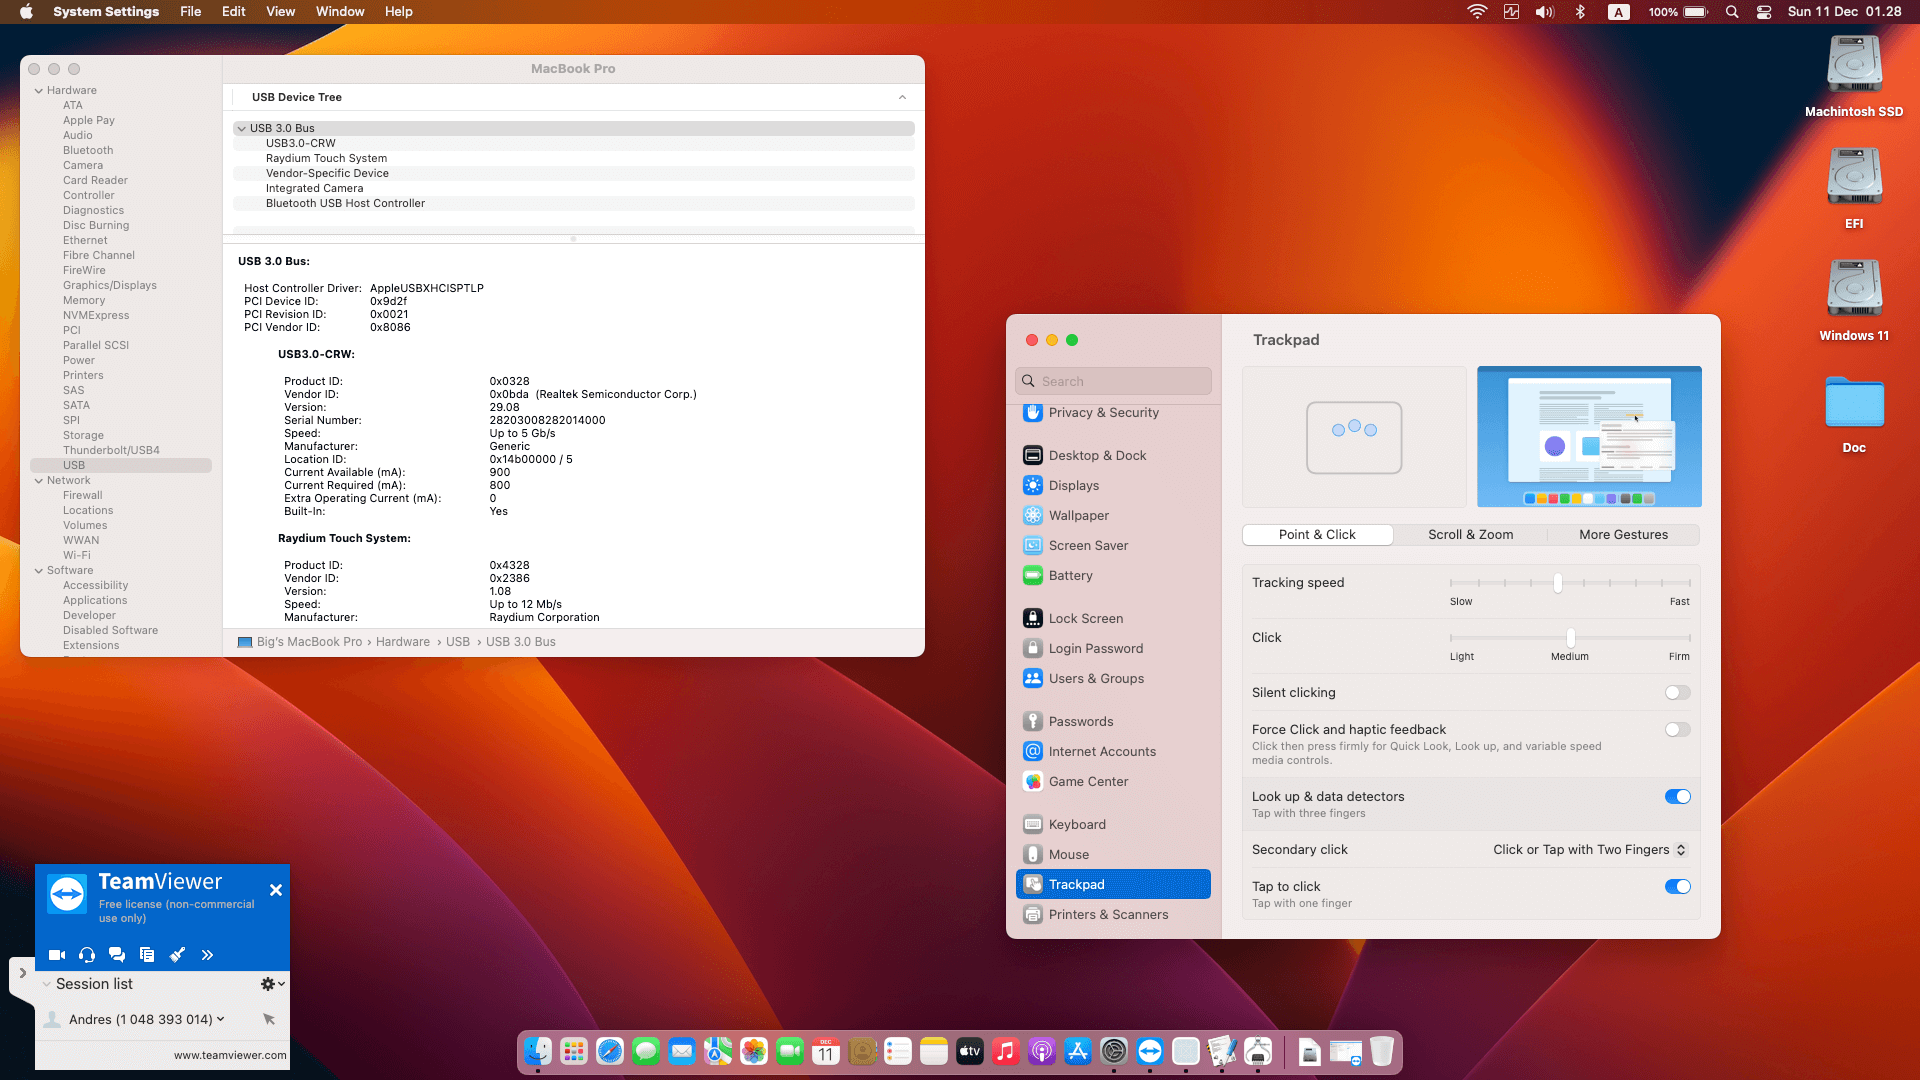Open Music from the Dock

(x=1006, y=1051)
